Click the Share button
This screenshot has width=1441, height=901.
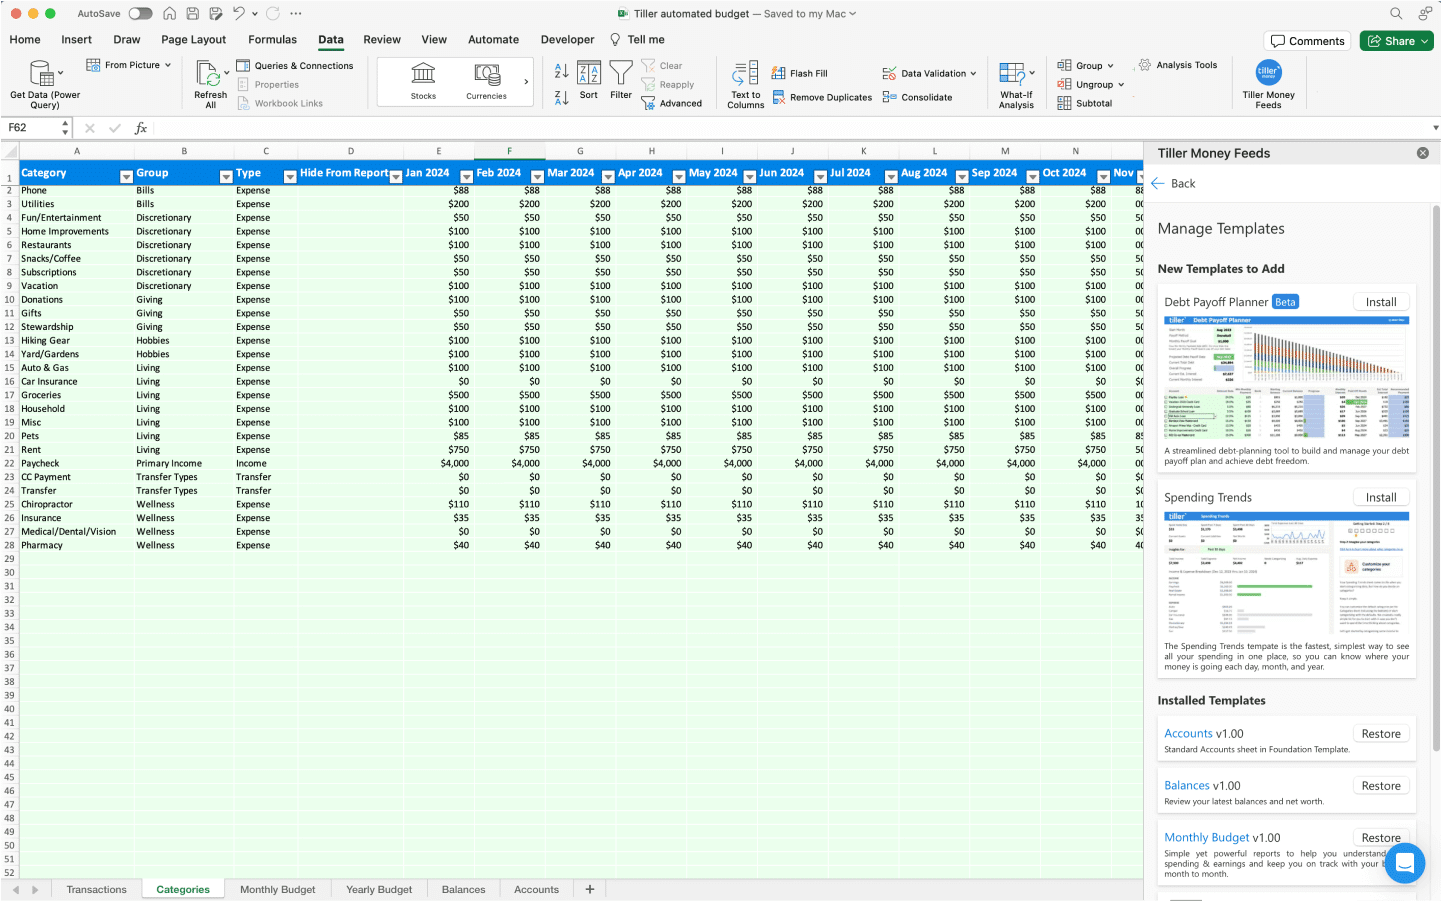1396,41
